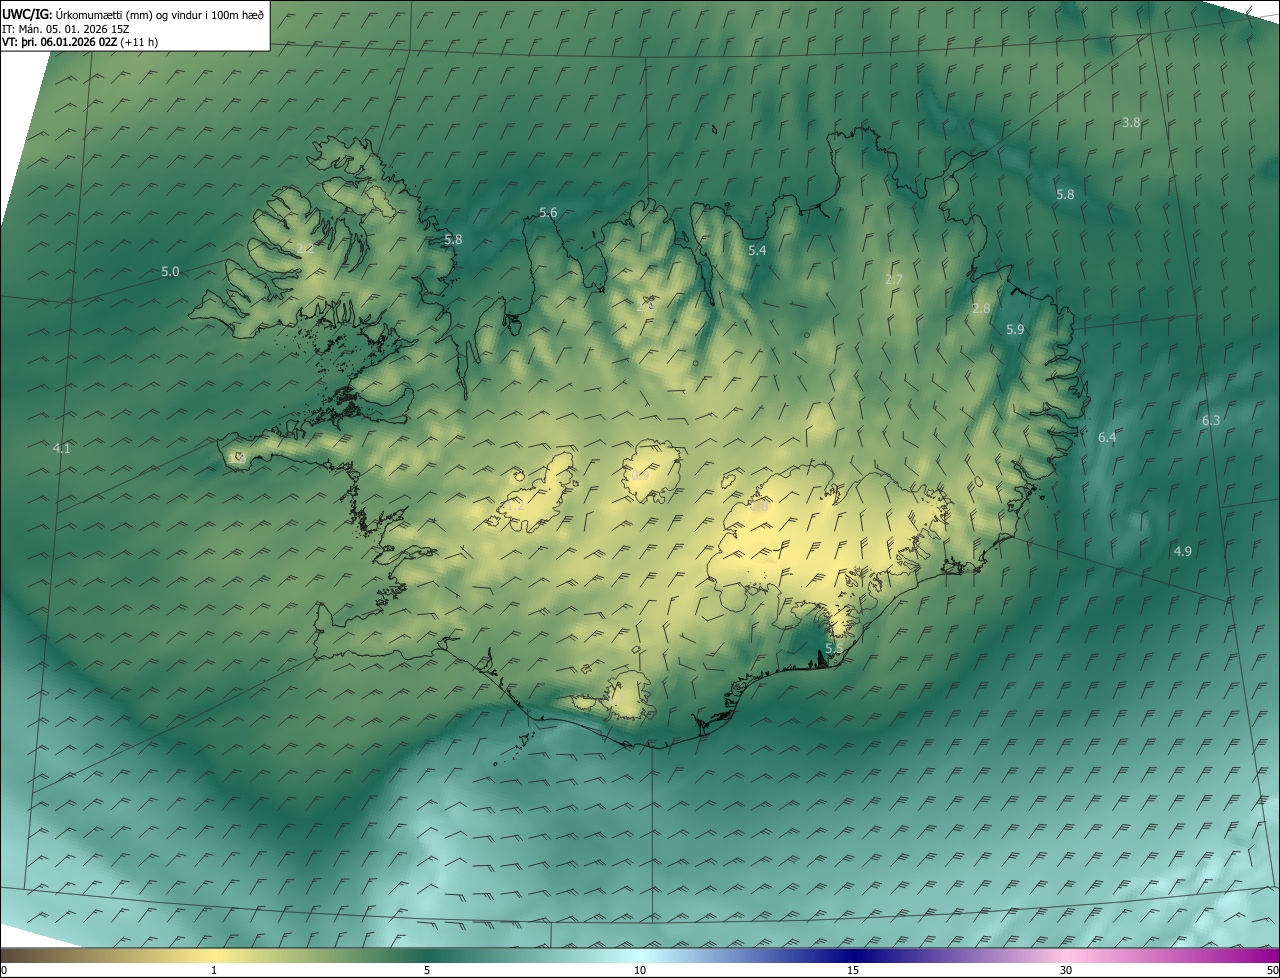Click the 50 tick on color scale
Viewport: 1280px width, 978px height.
1272,971
